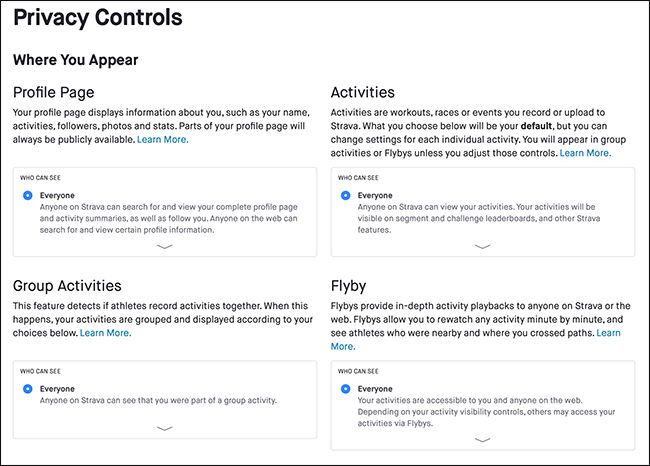This screenshot has height=466, width=650.
Task: Select Everyone radio under Activities
Action: coord(345,195)
